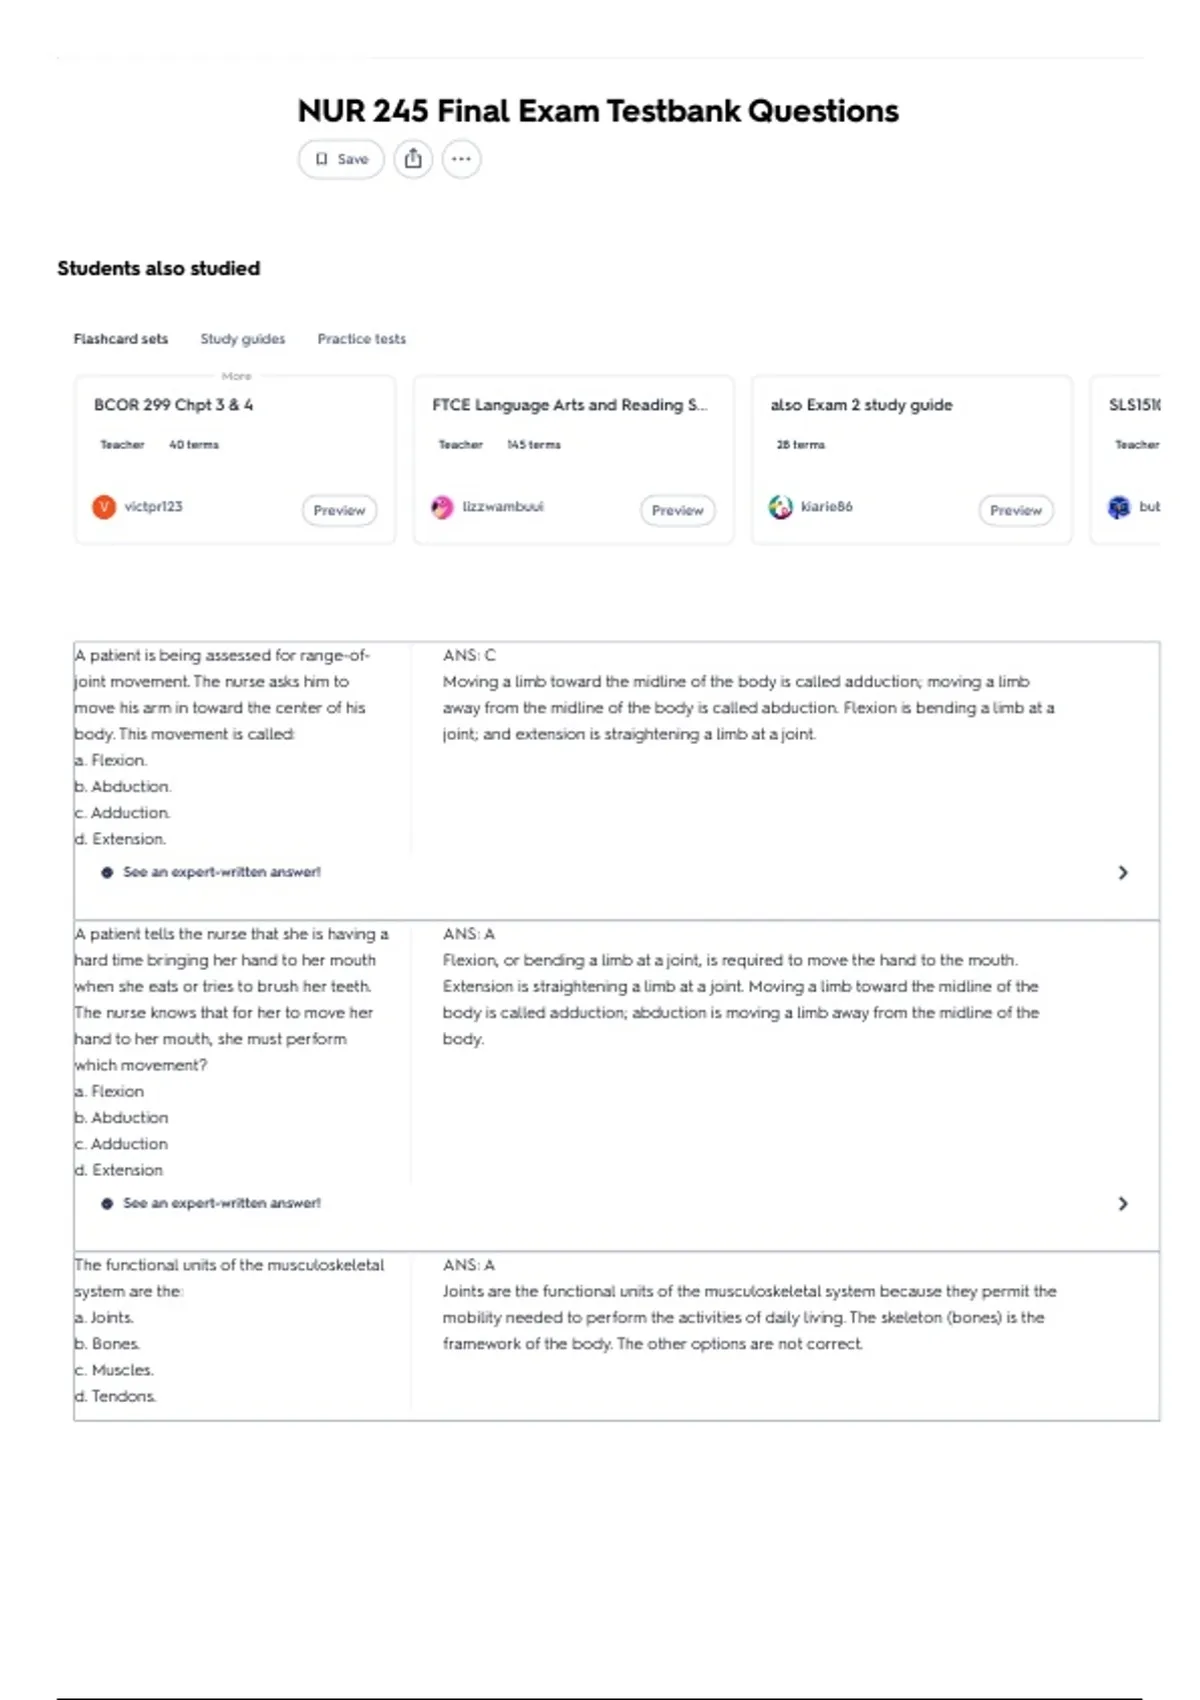Expand the chevron for the flexion question

[x=1123, y=1203]
